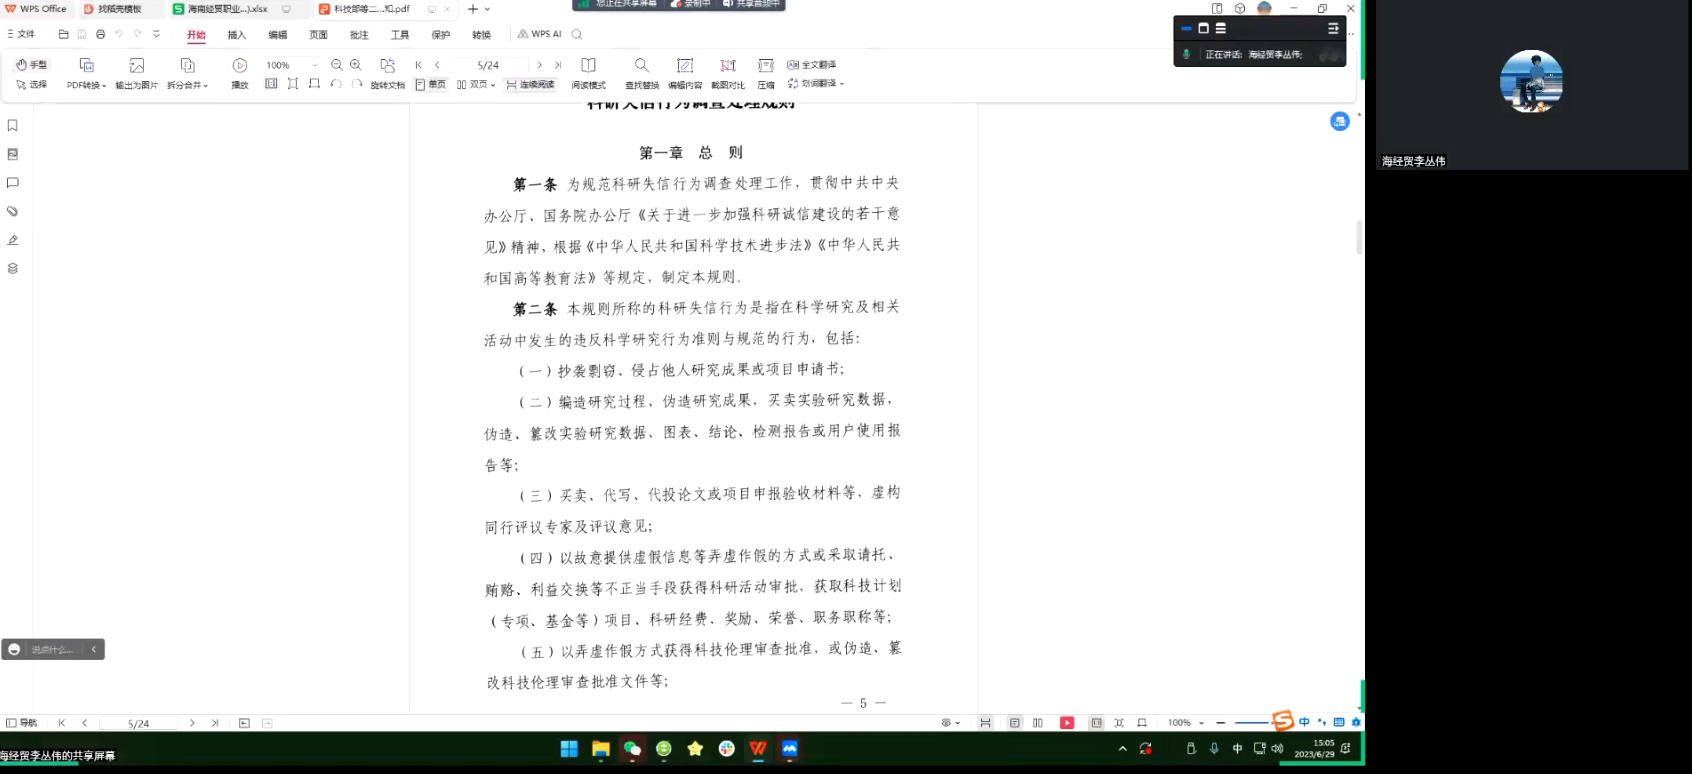Click the WPS AI button
The image size is (1692, 774).
click(540, 34)
